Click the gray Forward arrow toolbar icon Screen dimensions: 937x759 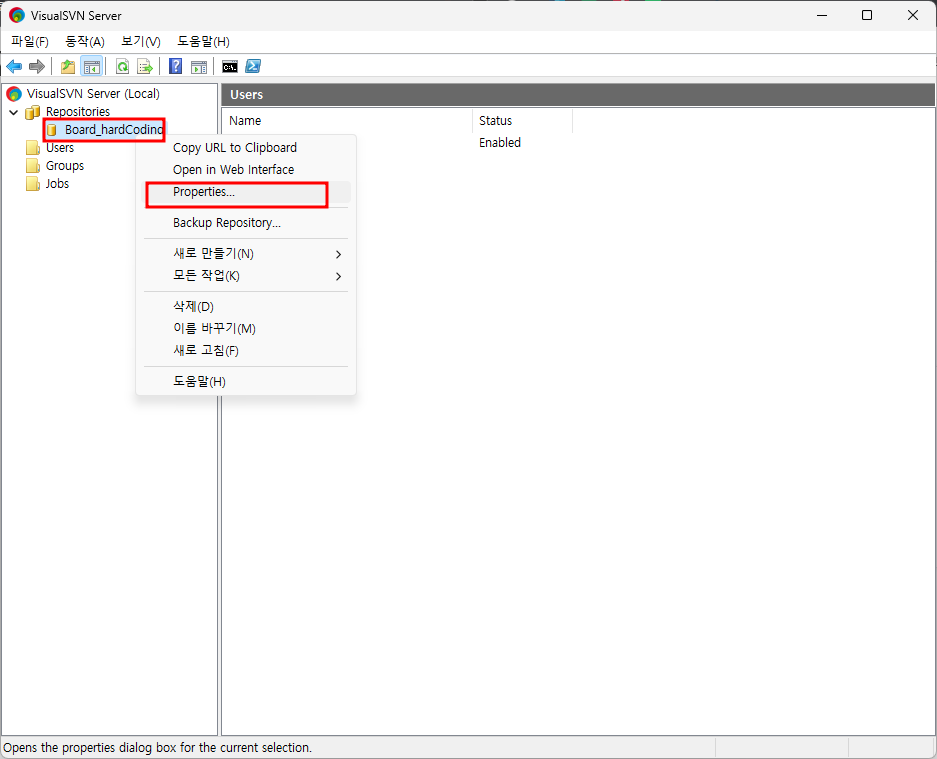coord(37,66)
